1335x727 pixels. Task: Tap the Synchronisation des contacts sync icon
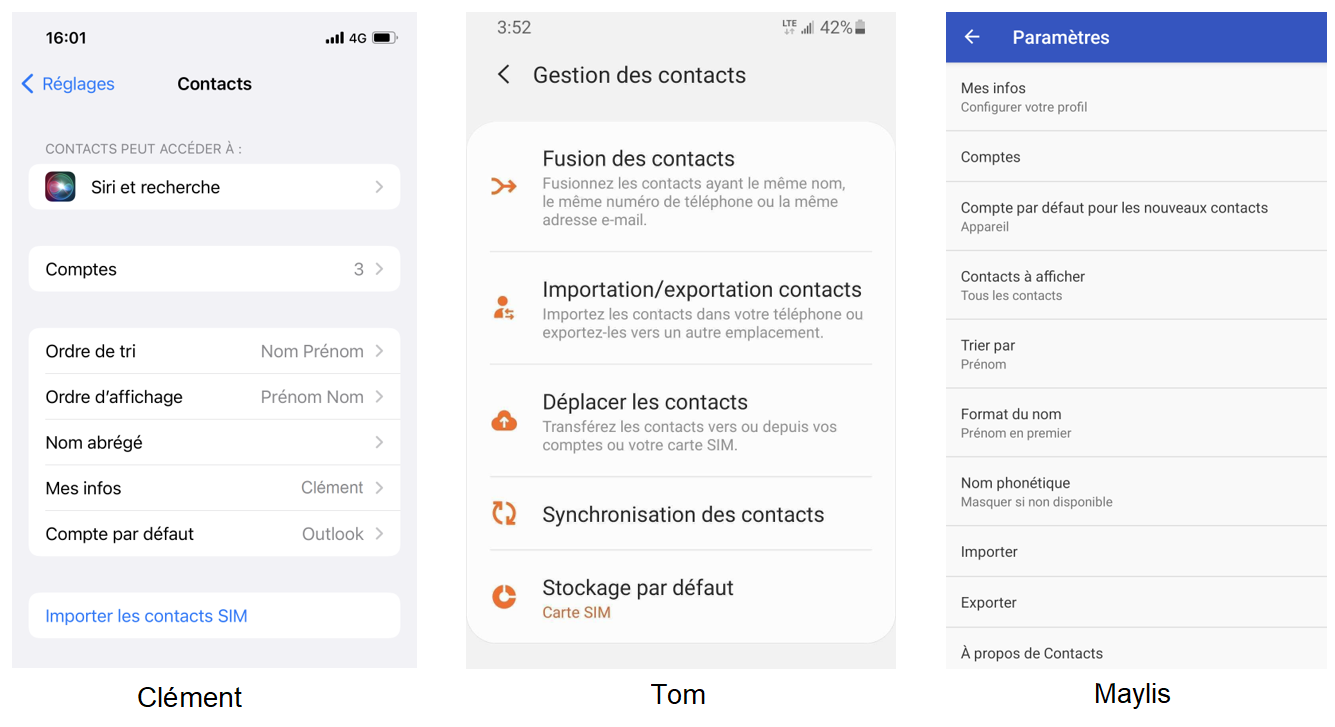[x=504, y=514]
